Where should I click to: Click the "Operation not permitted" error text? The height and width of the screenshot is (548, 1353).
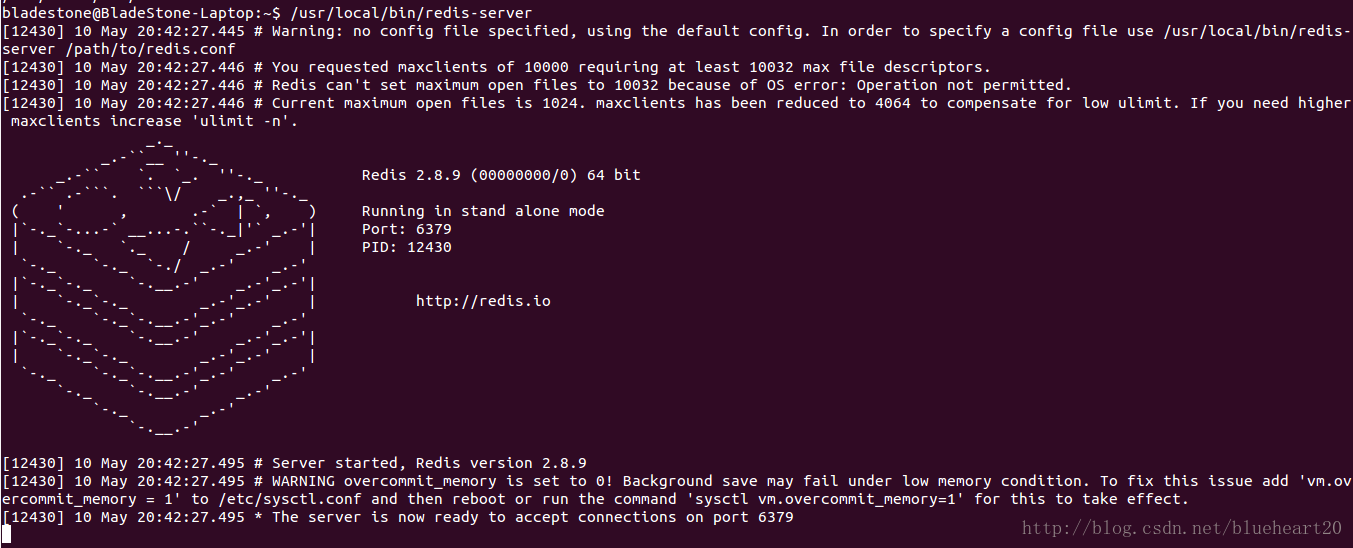(x=960, y=85)
